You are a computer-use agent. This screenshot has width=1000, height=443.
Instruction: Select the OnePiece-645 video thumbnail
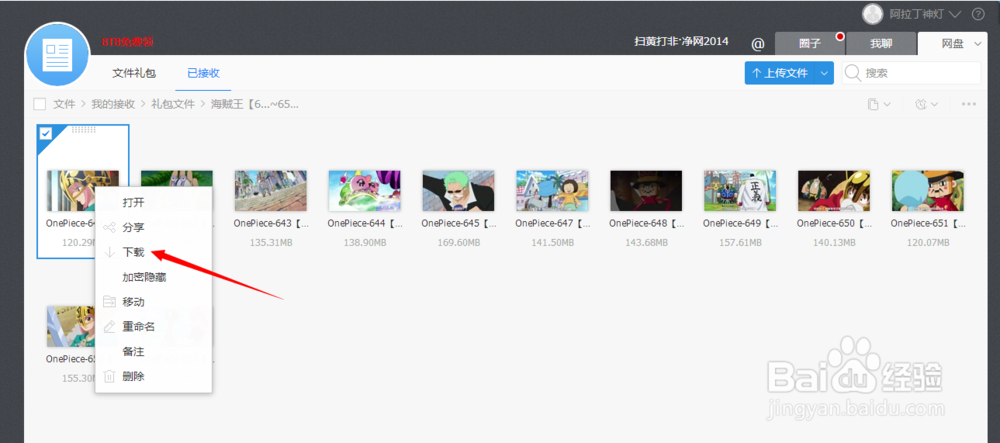point(458,191)
